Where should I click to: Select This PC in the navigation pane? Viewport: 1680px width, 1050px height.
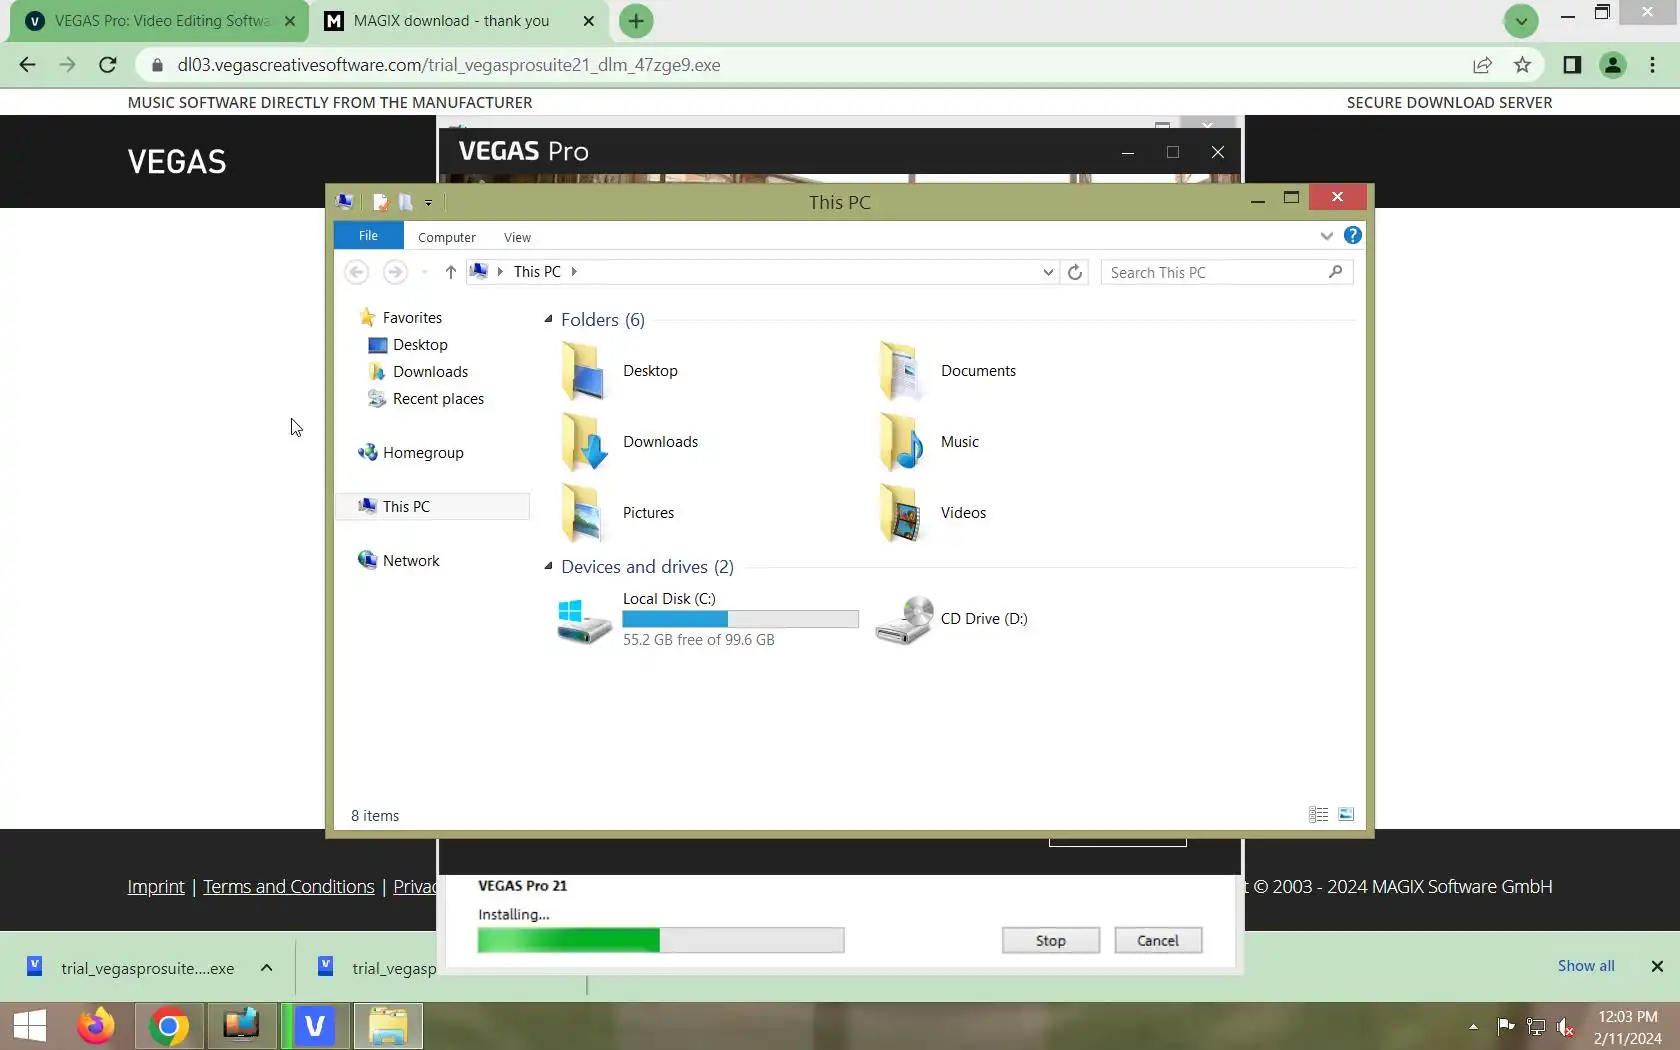pyautogui.click(x=432, y=507)
